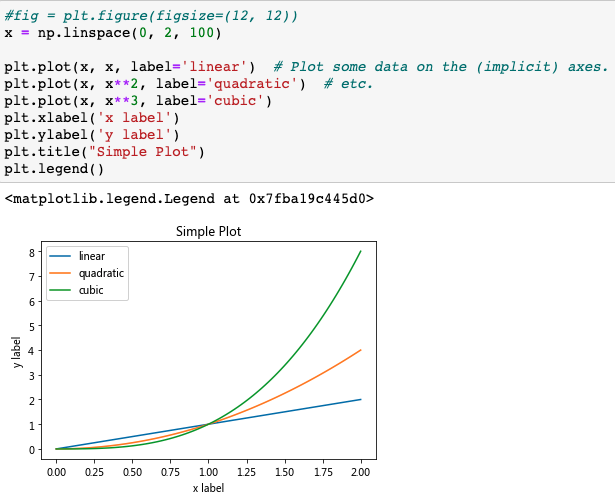Screen dimensions: 615x499
Task: Click the 'linear' string in the code
Action: (219, 66)
